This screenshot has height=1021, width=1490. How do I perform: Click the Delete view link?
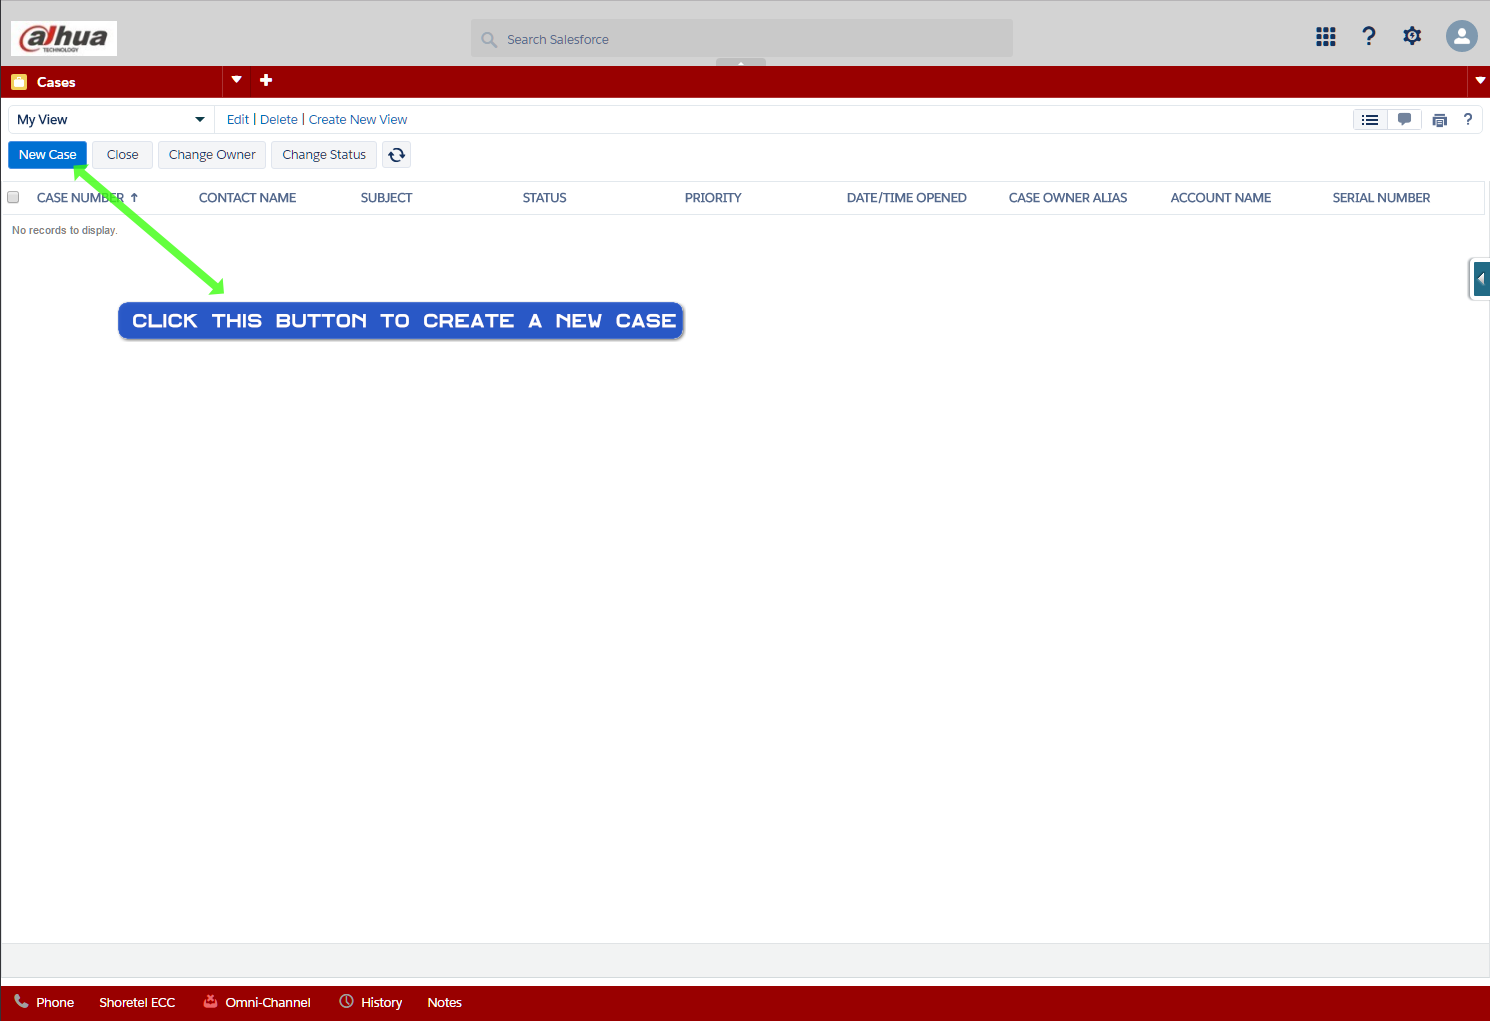pos(279,120)
